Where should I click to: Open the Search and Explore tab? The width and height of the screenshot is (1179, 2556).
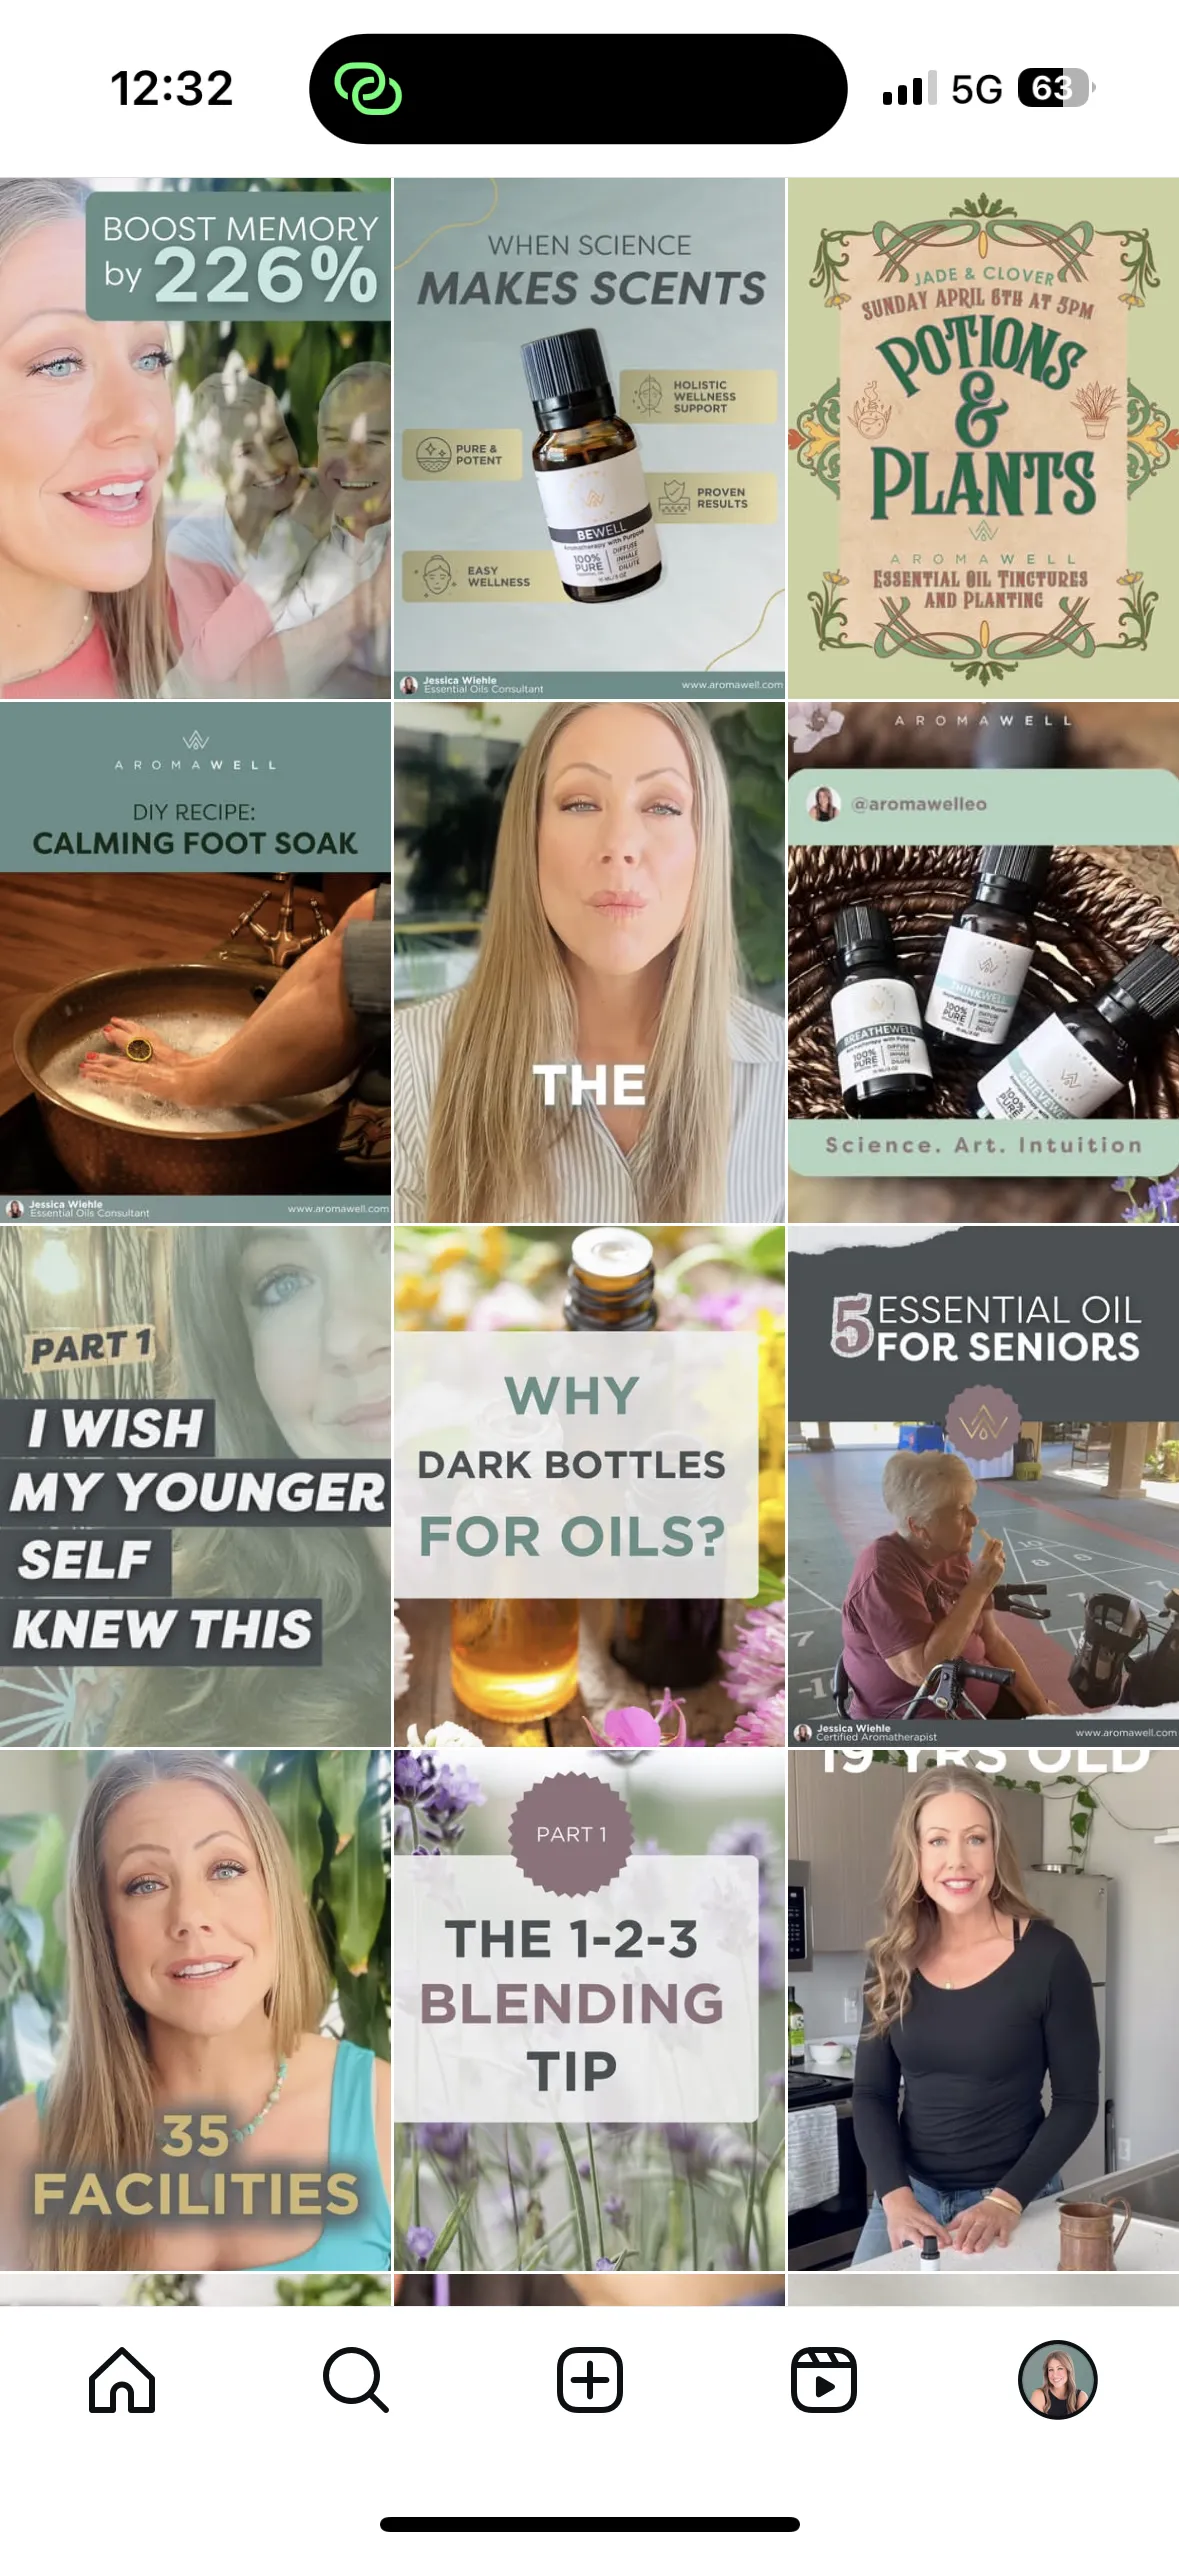coord(356,2380)
